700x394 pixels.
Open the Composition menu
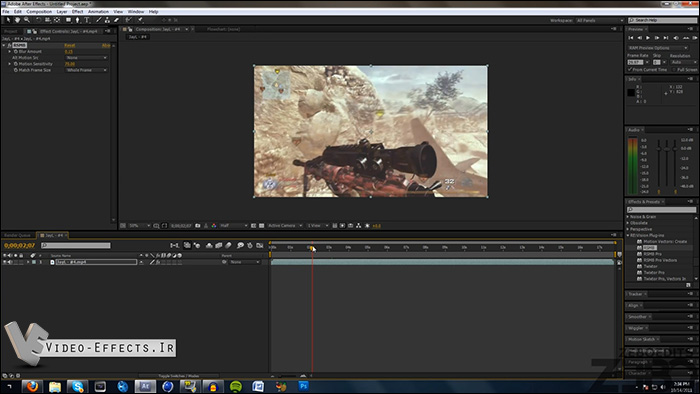39,12
